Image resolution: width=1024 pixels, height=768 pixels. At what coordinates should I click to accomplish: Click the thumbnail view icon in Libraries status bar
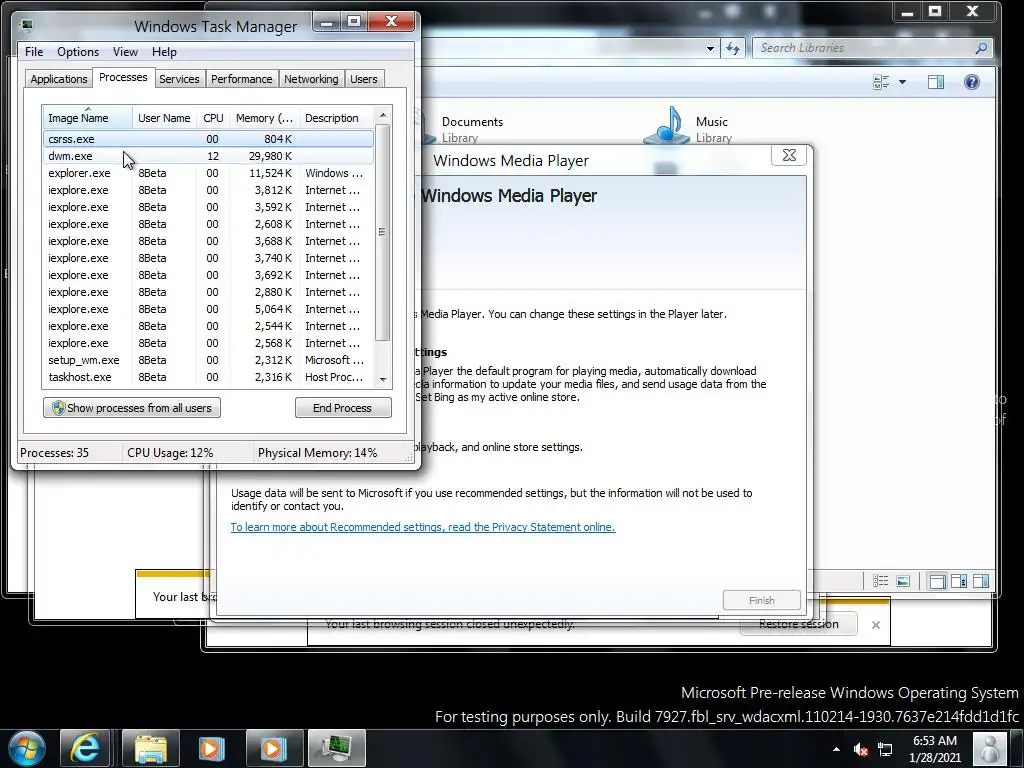pos(903,581)
